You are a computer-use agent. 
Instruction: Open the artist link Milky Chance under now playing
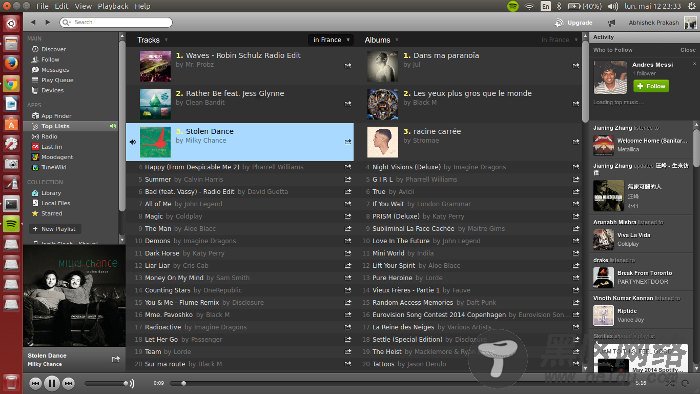(45, 364)
